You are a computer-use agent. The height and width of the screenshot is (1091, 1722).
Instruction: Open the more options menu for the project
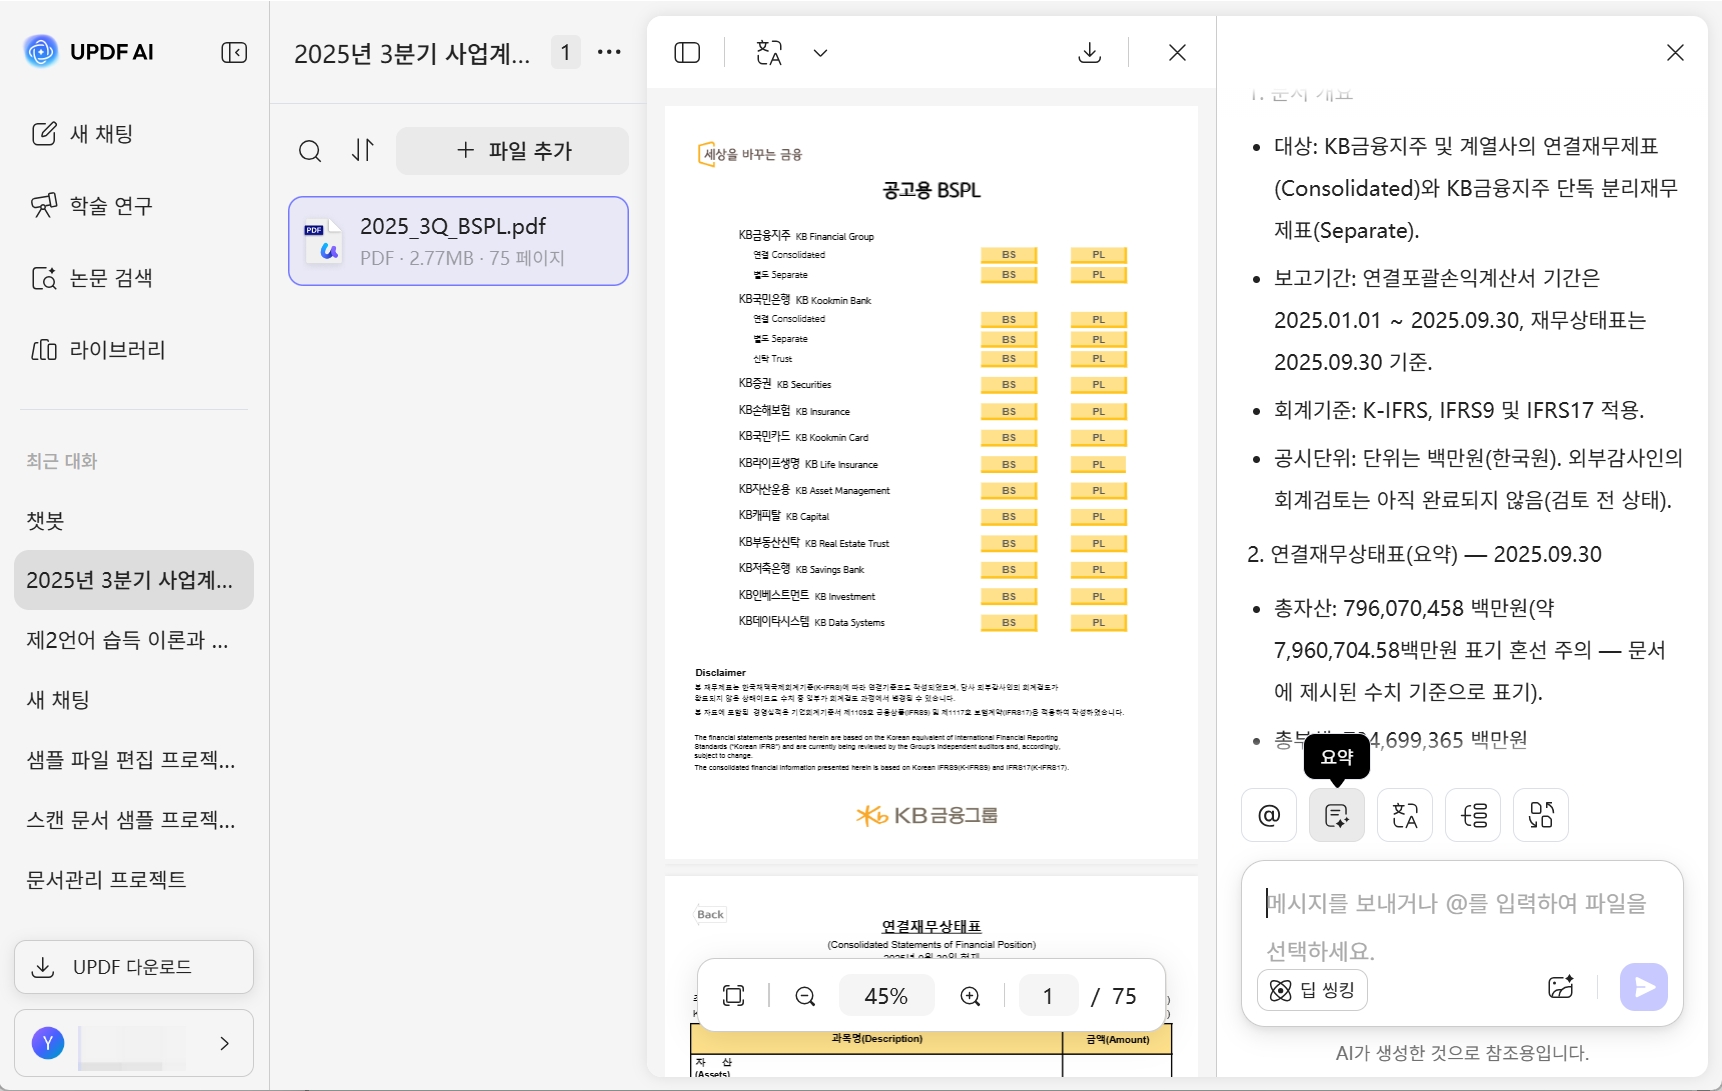point(609,52)
